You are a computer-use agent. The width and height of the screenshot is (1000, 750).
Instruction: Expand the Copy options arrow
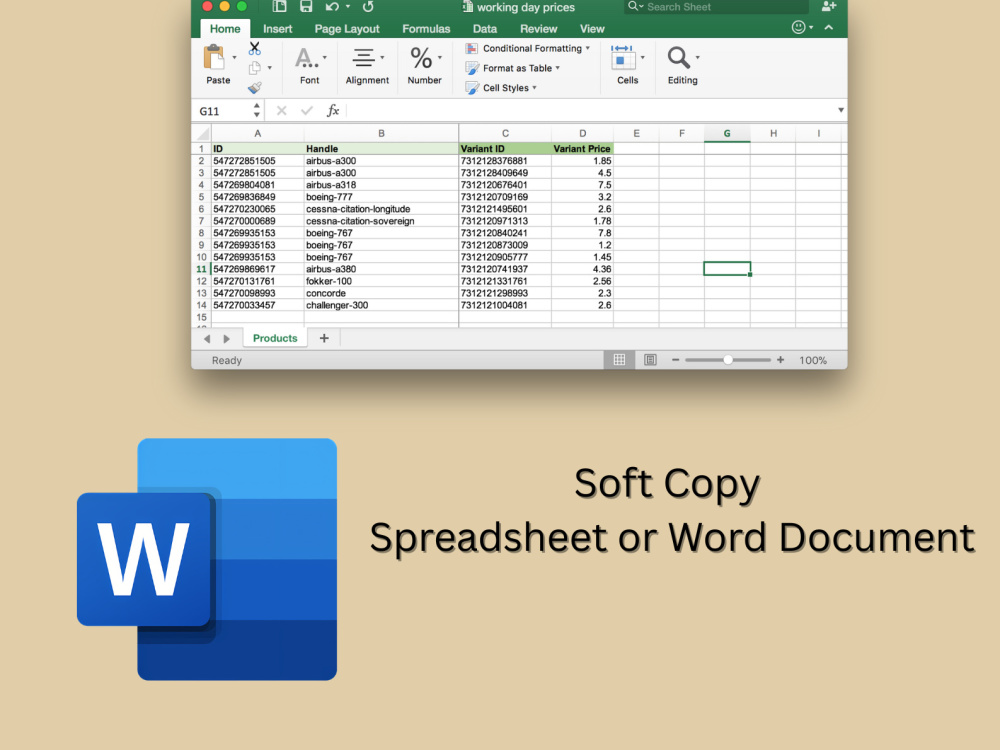coord(270,68)
